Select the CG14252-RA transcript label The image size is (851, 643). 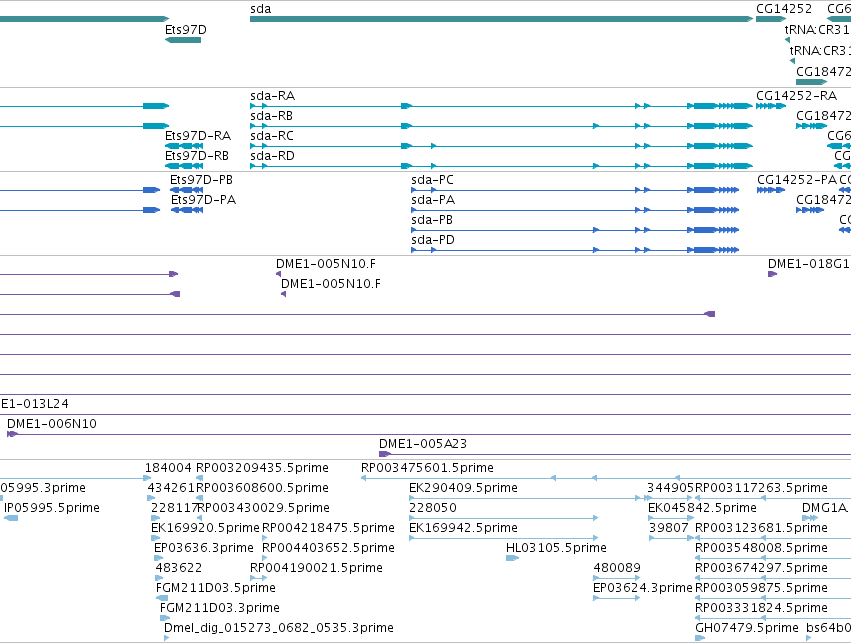click(797, 96)
